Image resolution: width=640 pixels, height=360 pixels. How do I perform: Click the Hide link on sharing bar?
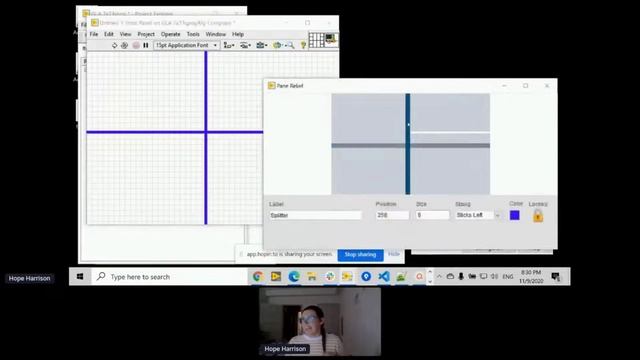[x=394, y=254]
